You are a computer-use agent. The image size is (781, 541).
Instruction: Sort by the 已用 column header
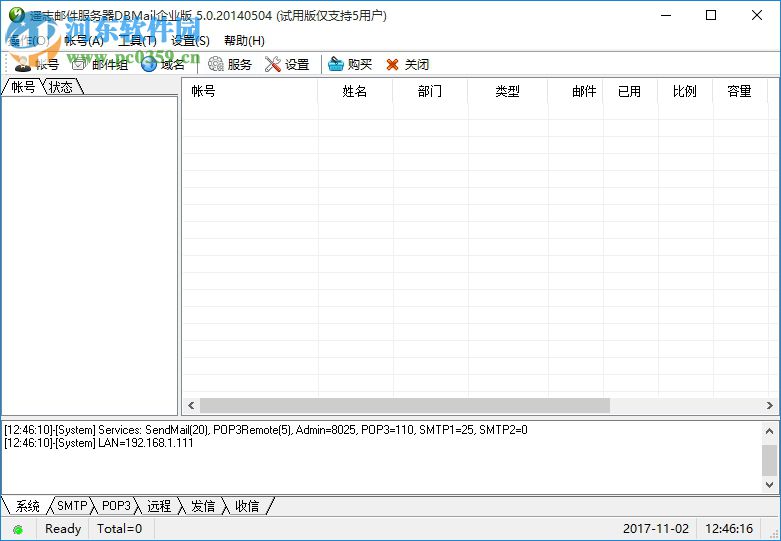630,91
